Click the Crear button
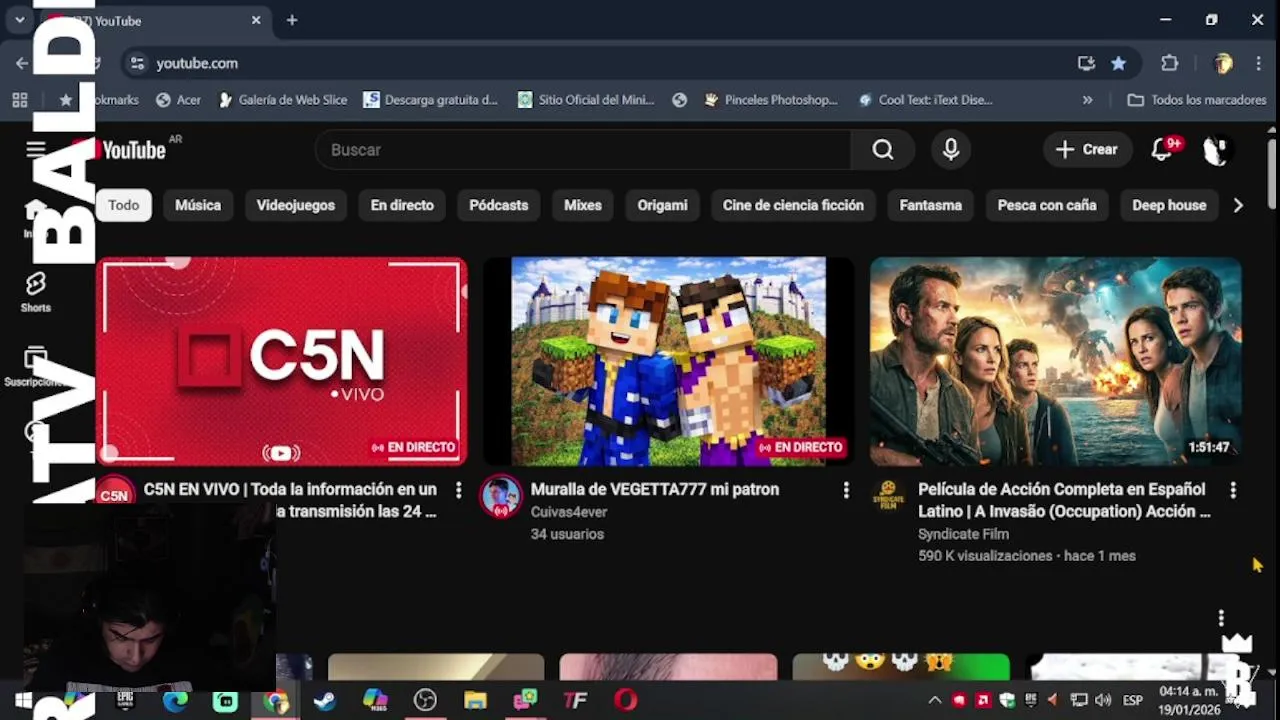 click(1087, 150)
